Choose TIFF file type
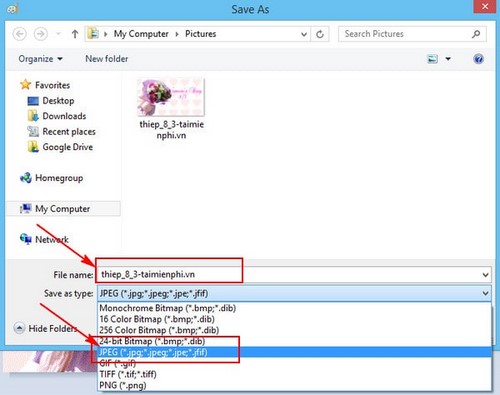 coord(294,374)
